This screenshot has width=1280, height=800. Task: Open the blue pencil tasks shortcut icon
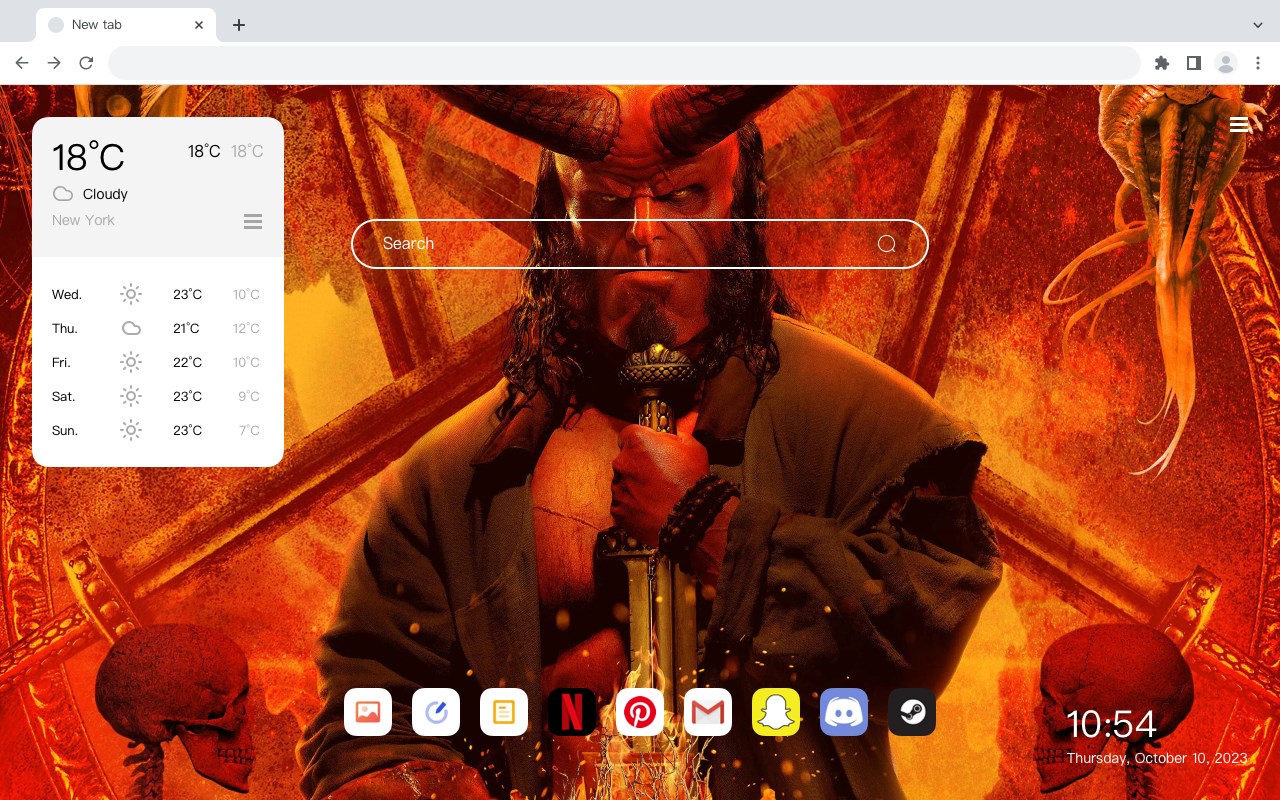click(436, 712)
